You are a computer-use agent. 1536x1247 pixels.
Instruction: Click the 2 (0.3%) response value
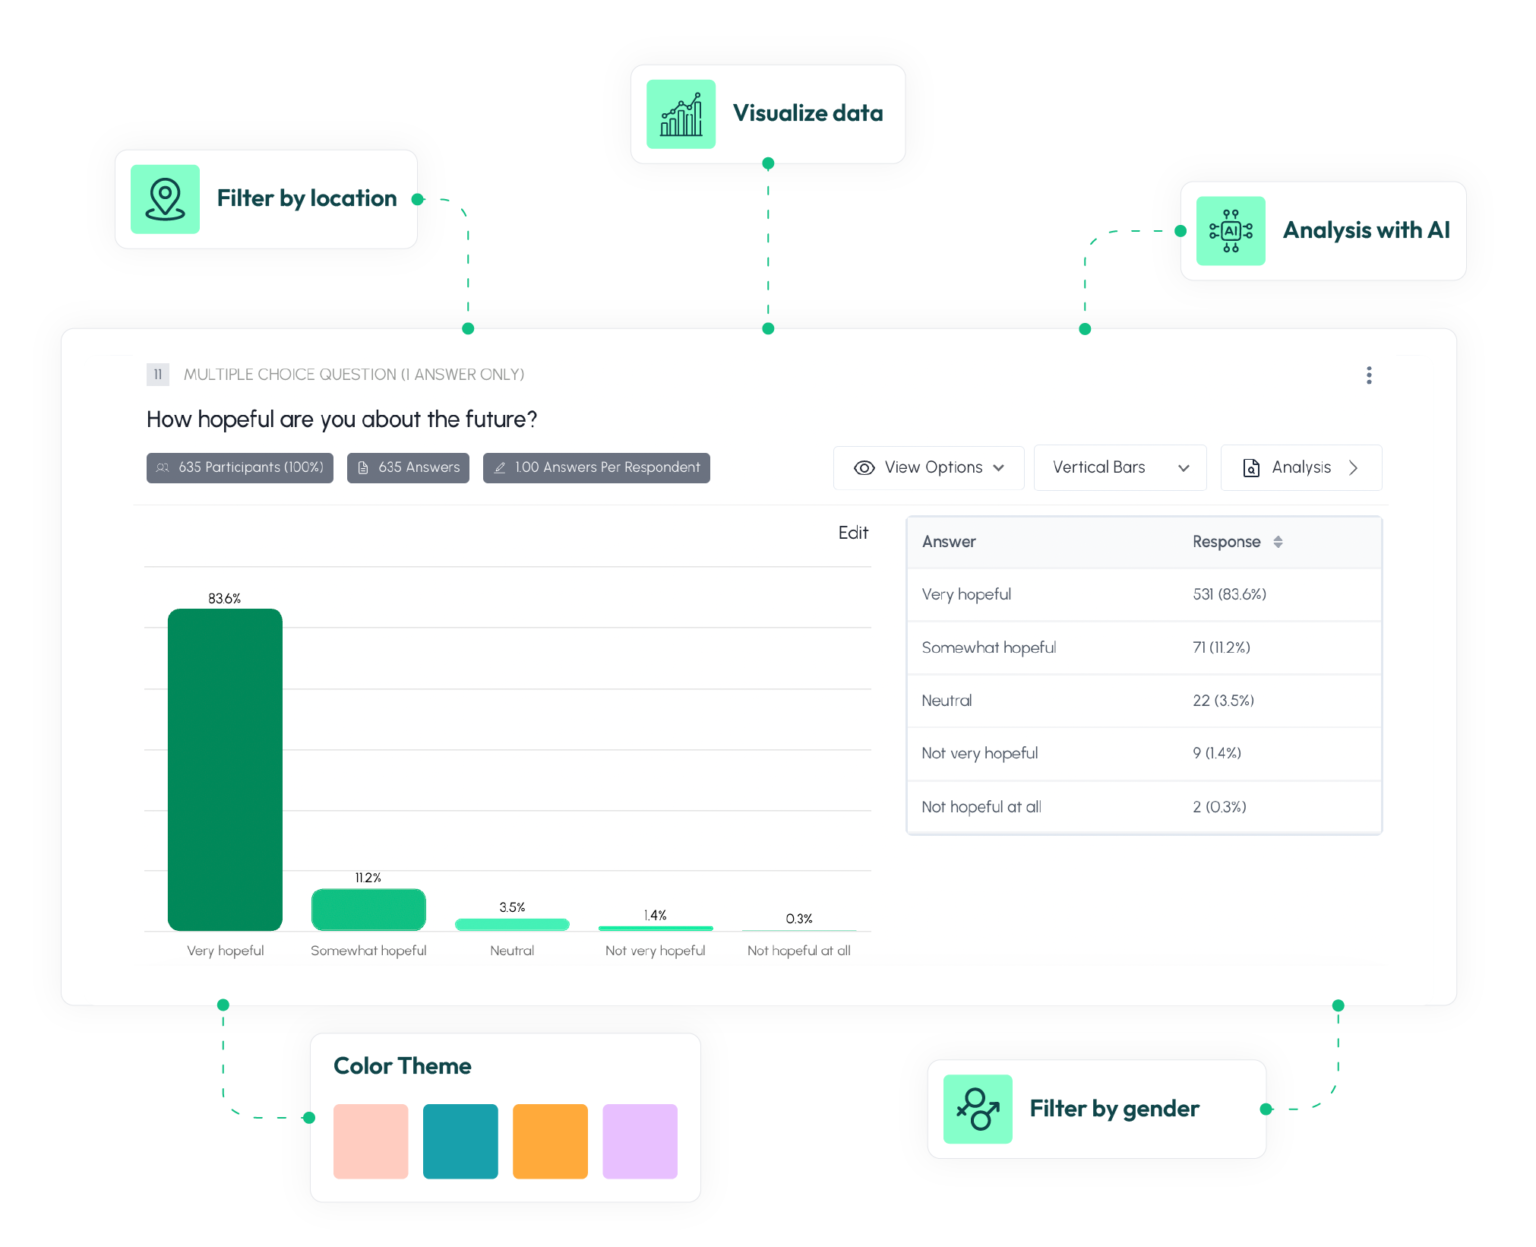(x=1219, y=807)
